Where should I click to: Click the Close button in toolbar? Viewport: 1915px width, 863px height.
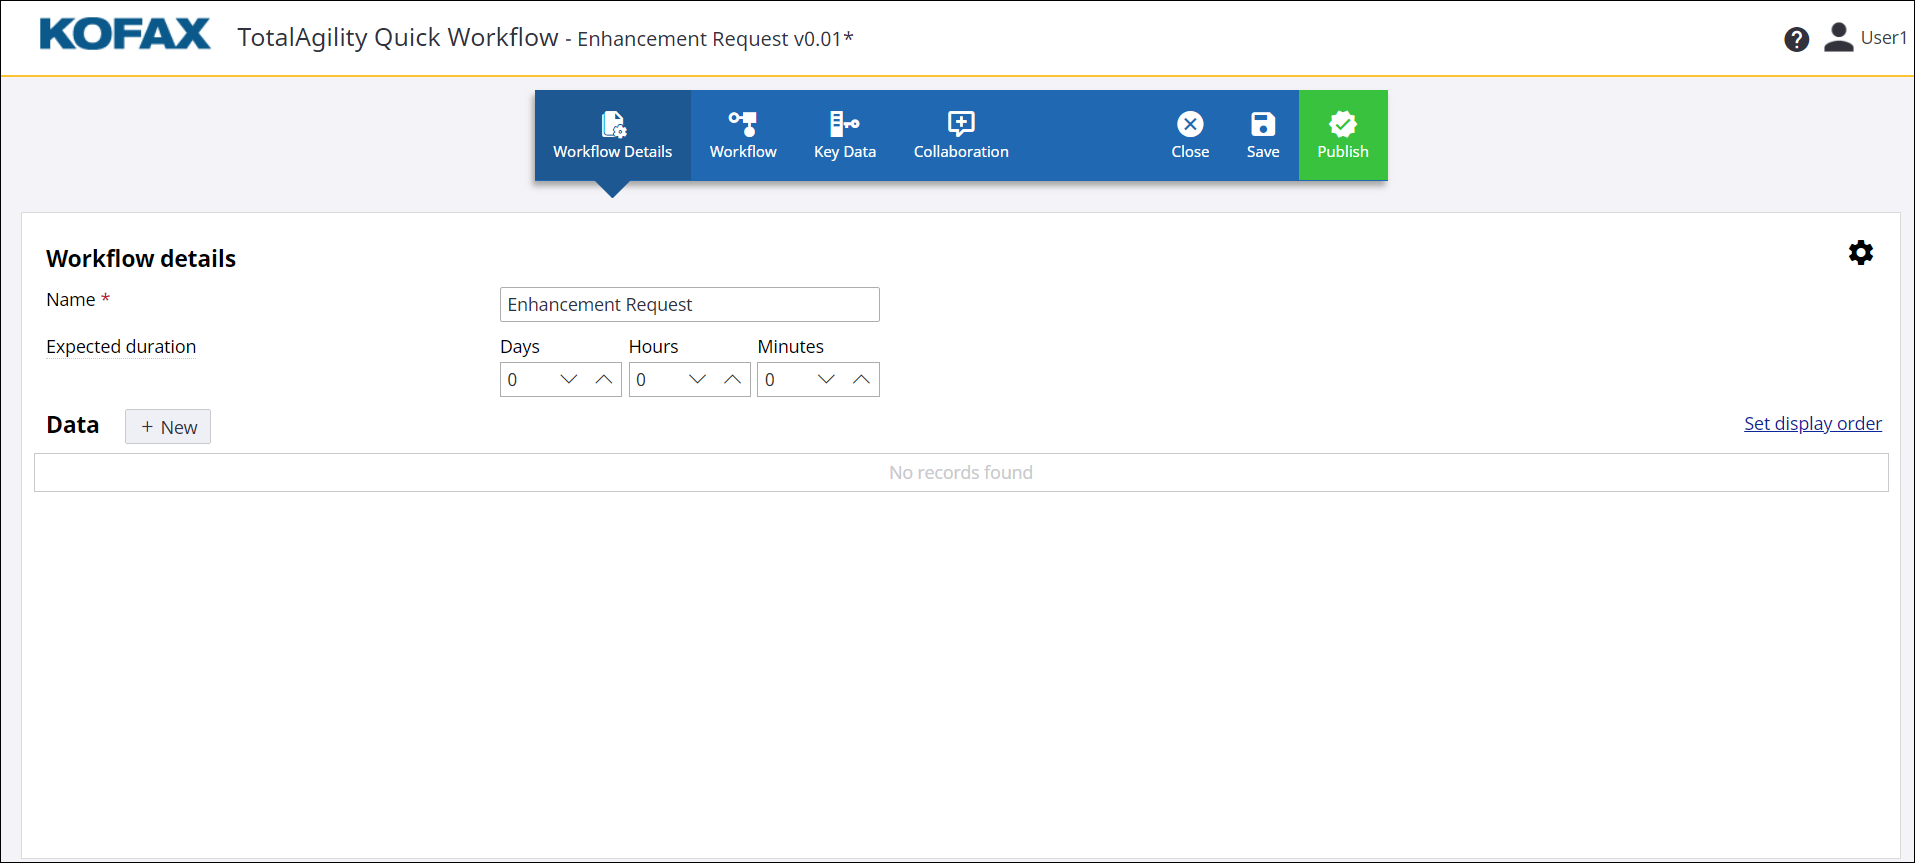point(1190,135)
